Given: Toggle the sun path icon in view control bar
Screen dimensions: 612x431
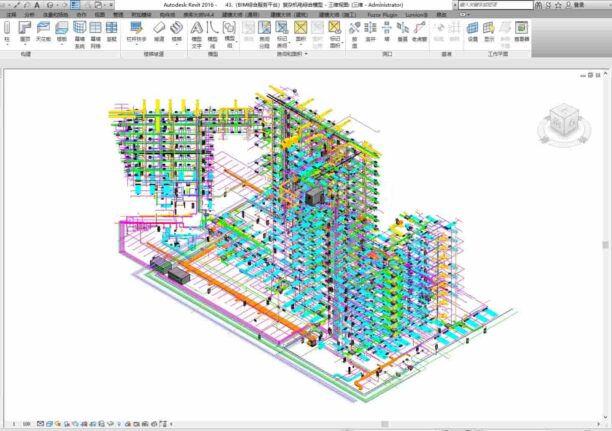Looking at the screenshot, I should (x=58, y=424).
